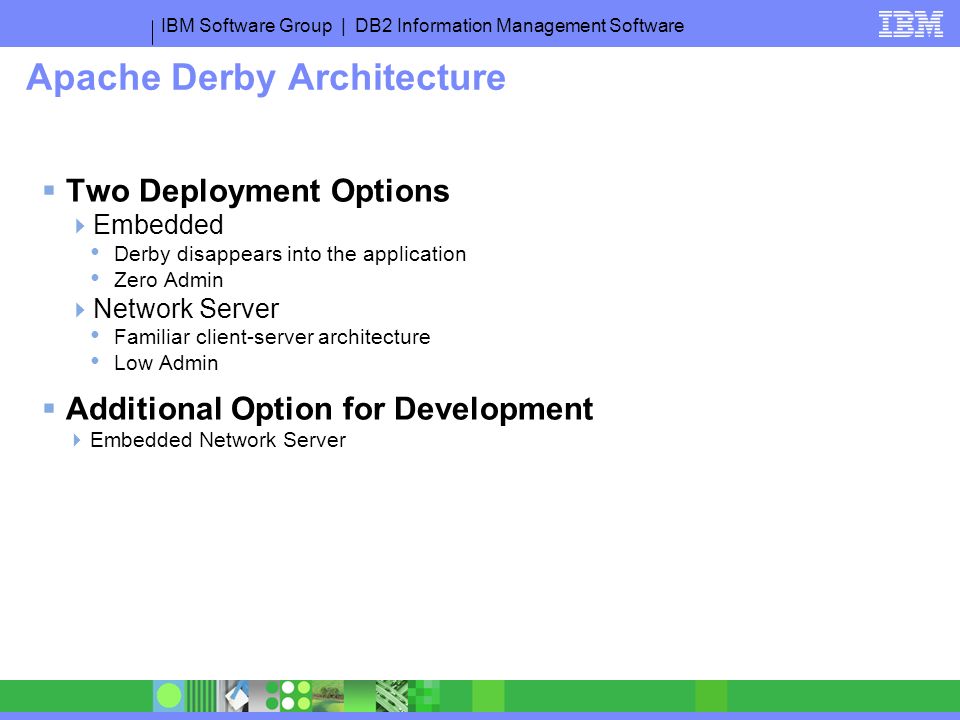Click the 'IBM Software Group' header text
The image size is (960, 720).
point(246,26)
